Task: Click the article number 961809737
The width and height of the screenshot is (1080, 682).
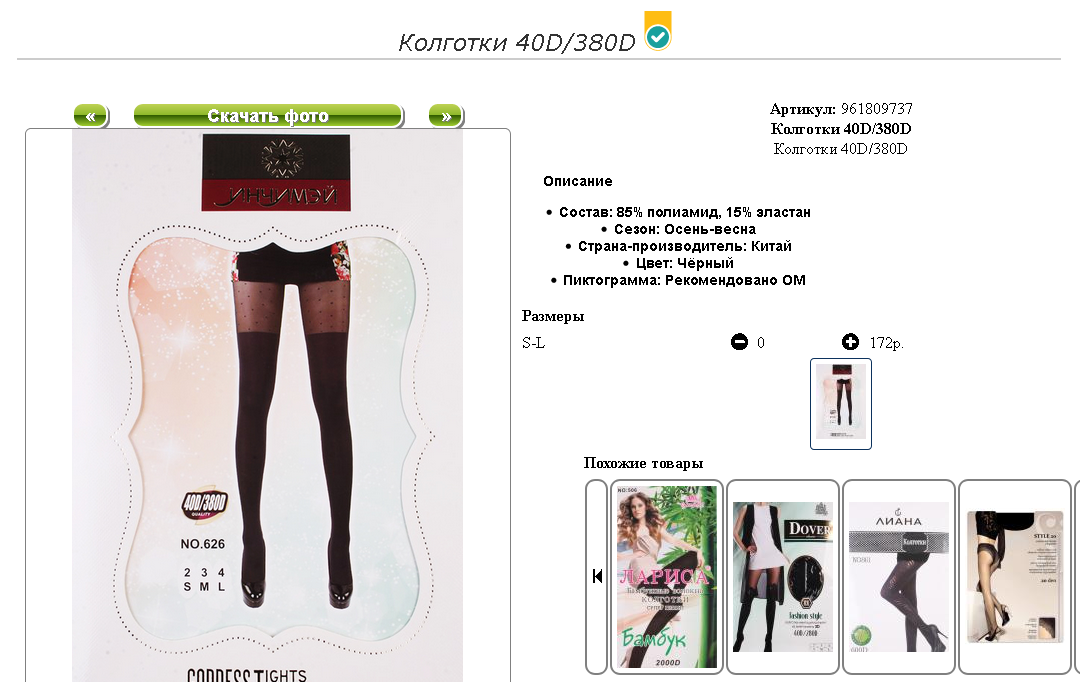Action: click(877, 109)
